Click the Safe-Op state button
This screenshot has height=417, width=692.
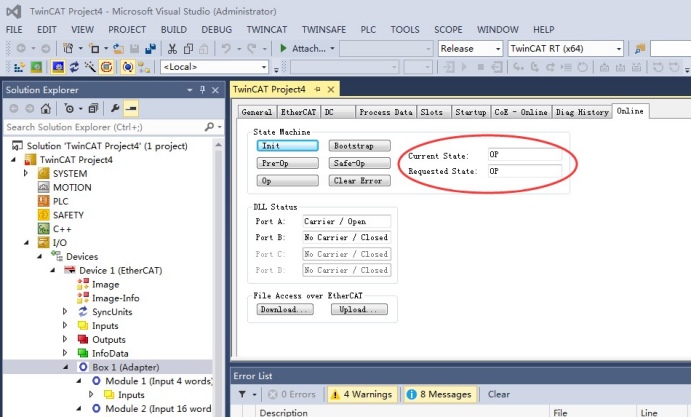(x=359, y=163)
